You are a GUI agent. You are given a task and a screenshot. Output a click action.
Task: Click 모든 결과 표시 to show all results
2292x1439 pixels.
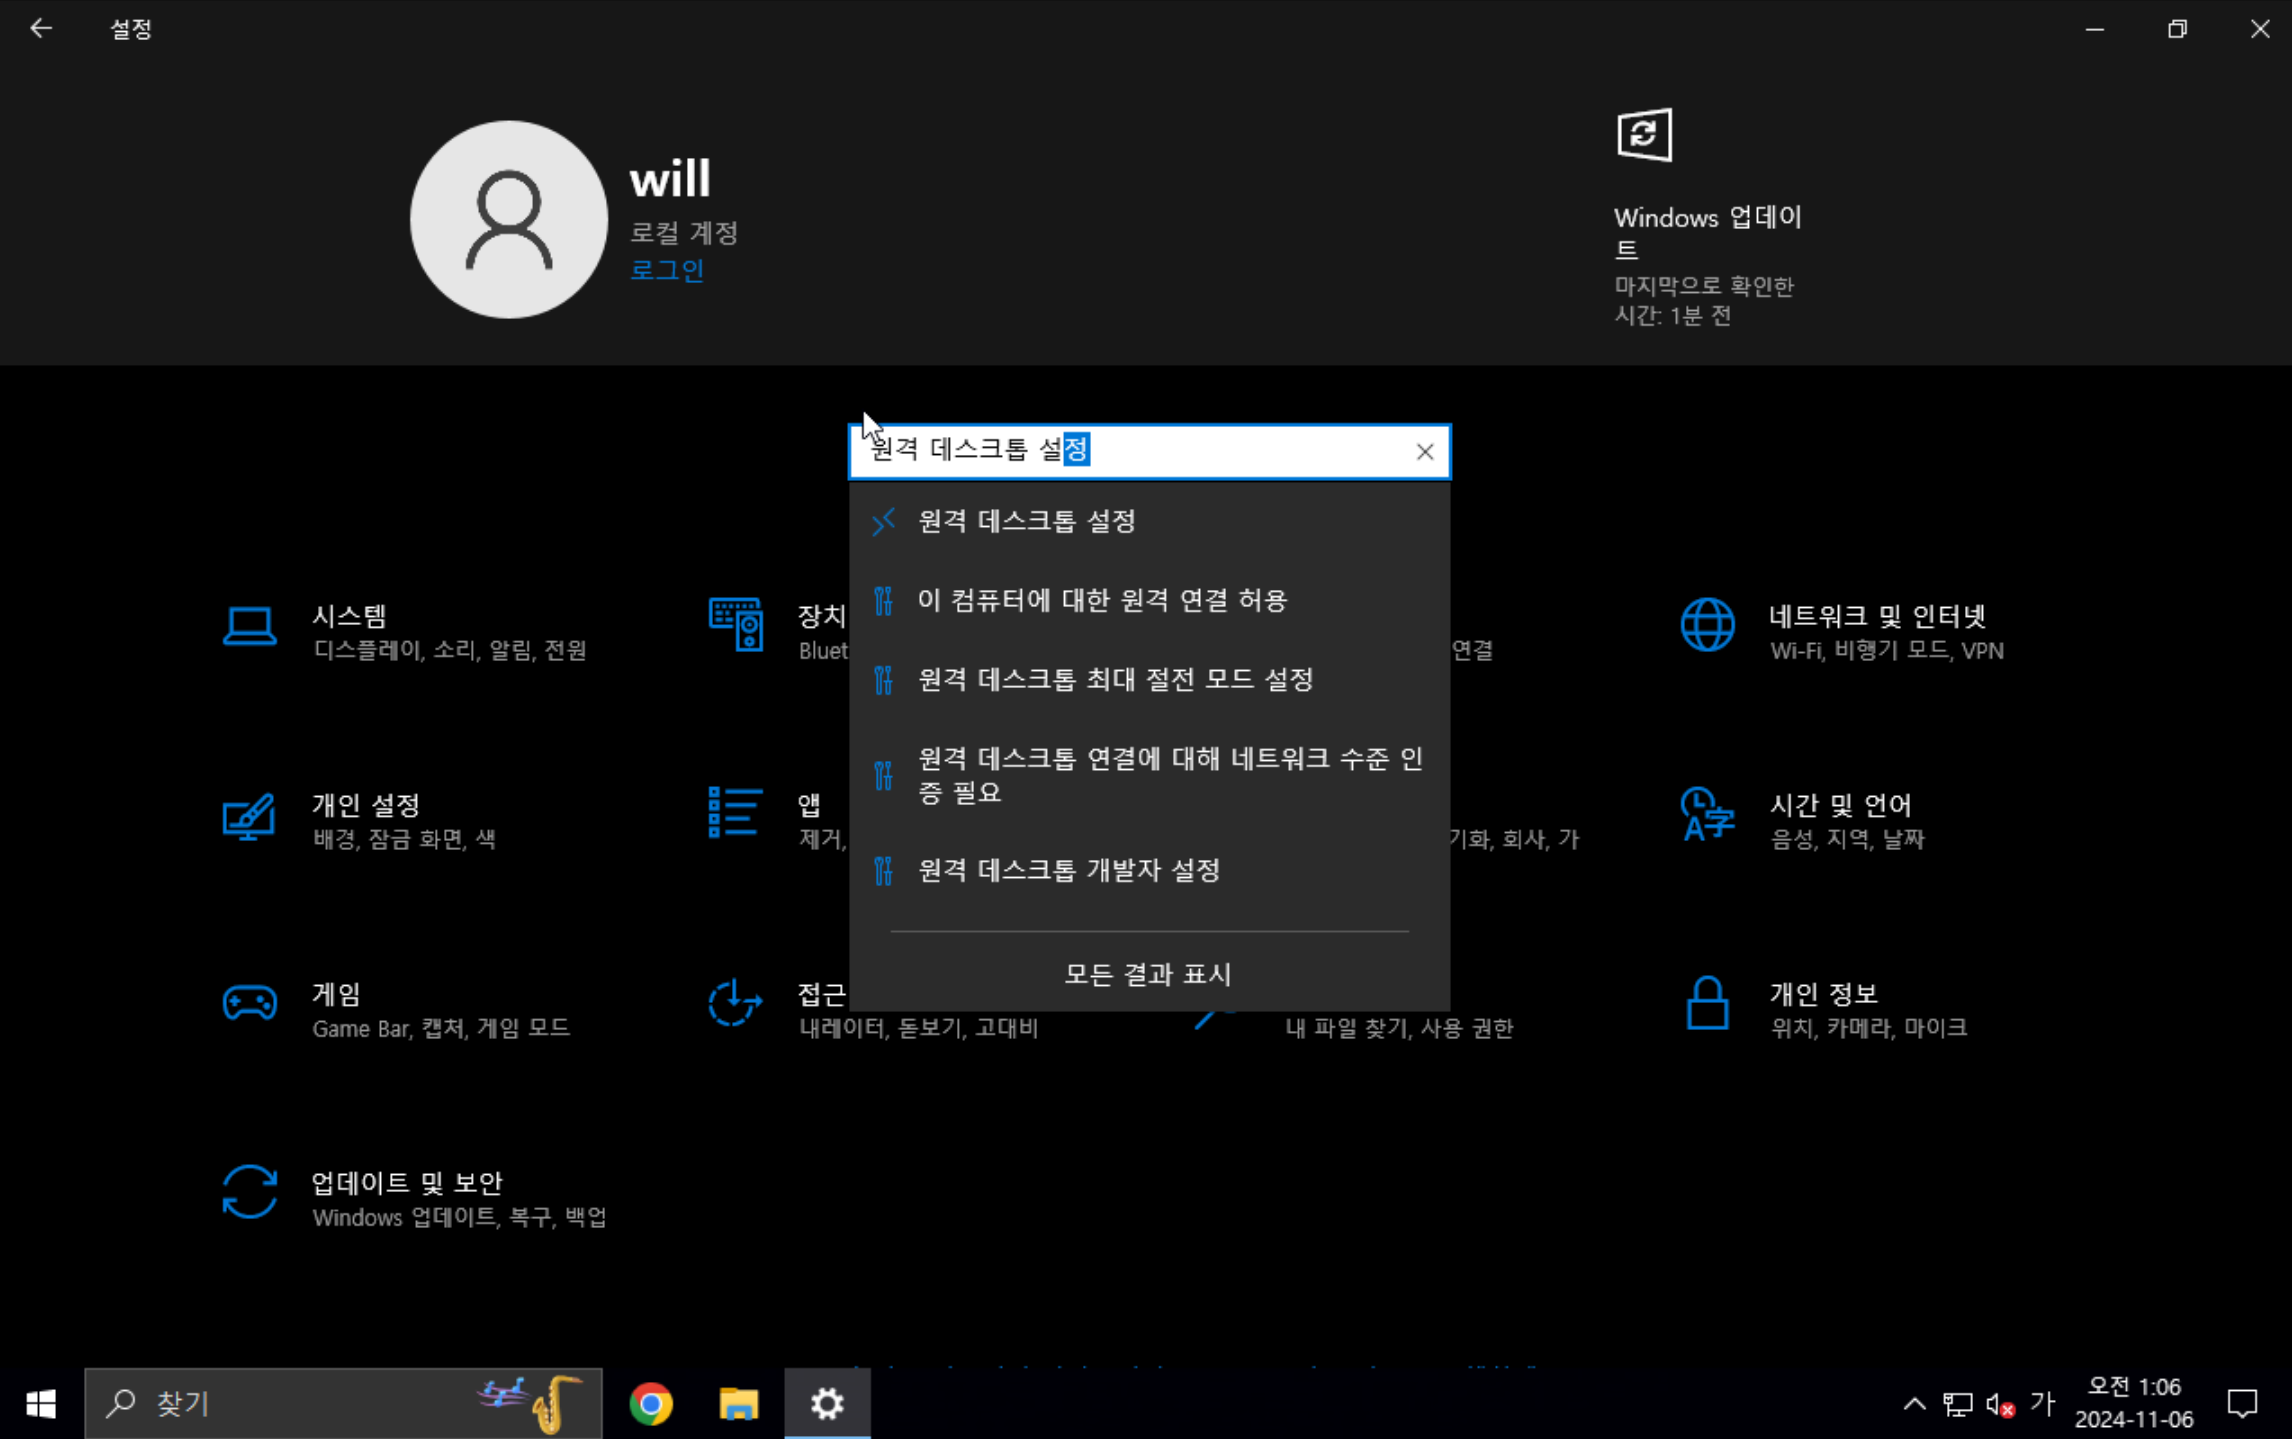click(1148, 974)
